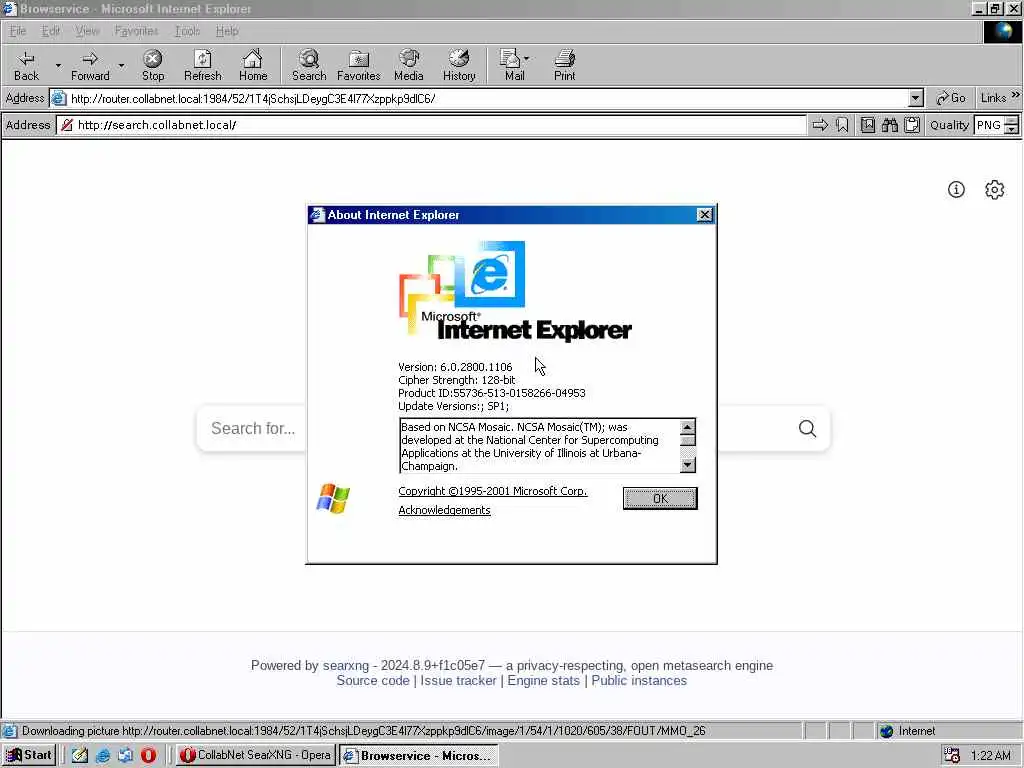This screenshot has height=768, width=1024.
Task: Open the Help menu
Action: pyautogui.click(x=227, y=31)
